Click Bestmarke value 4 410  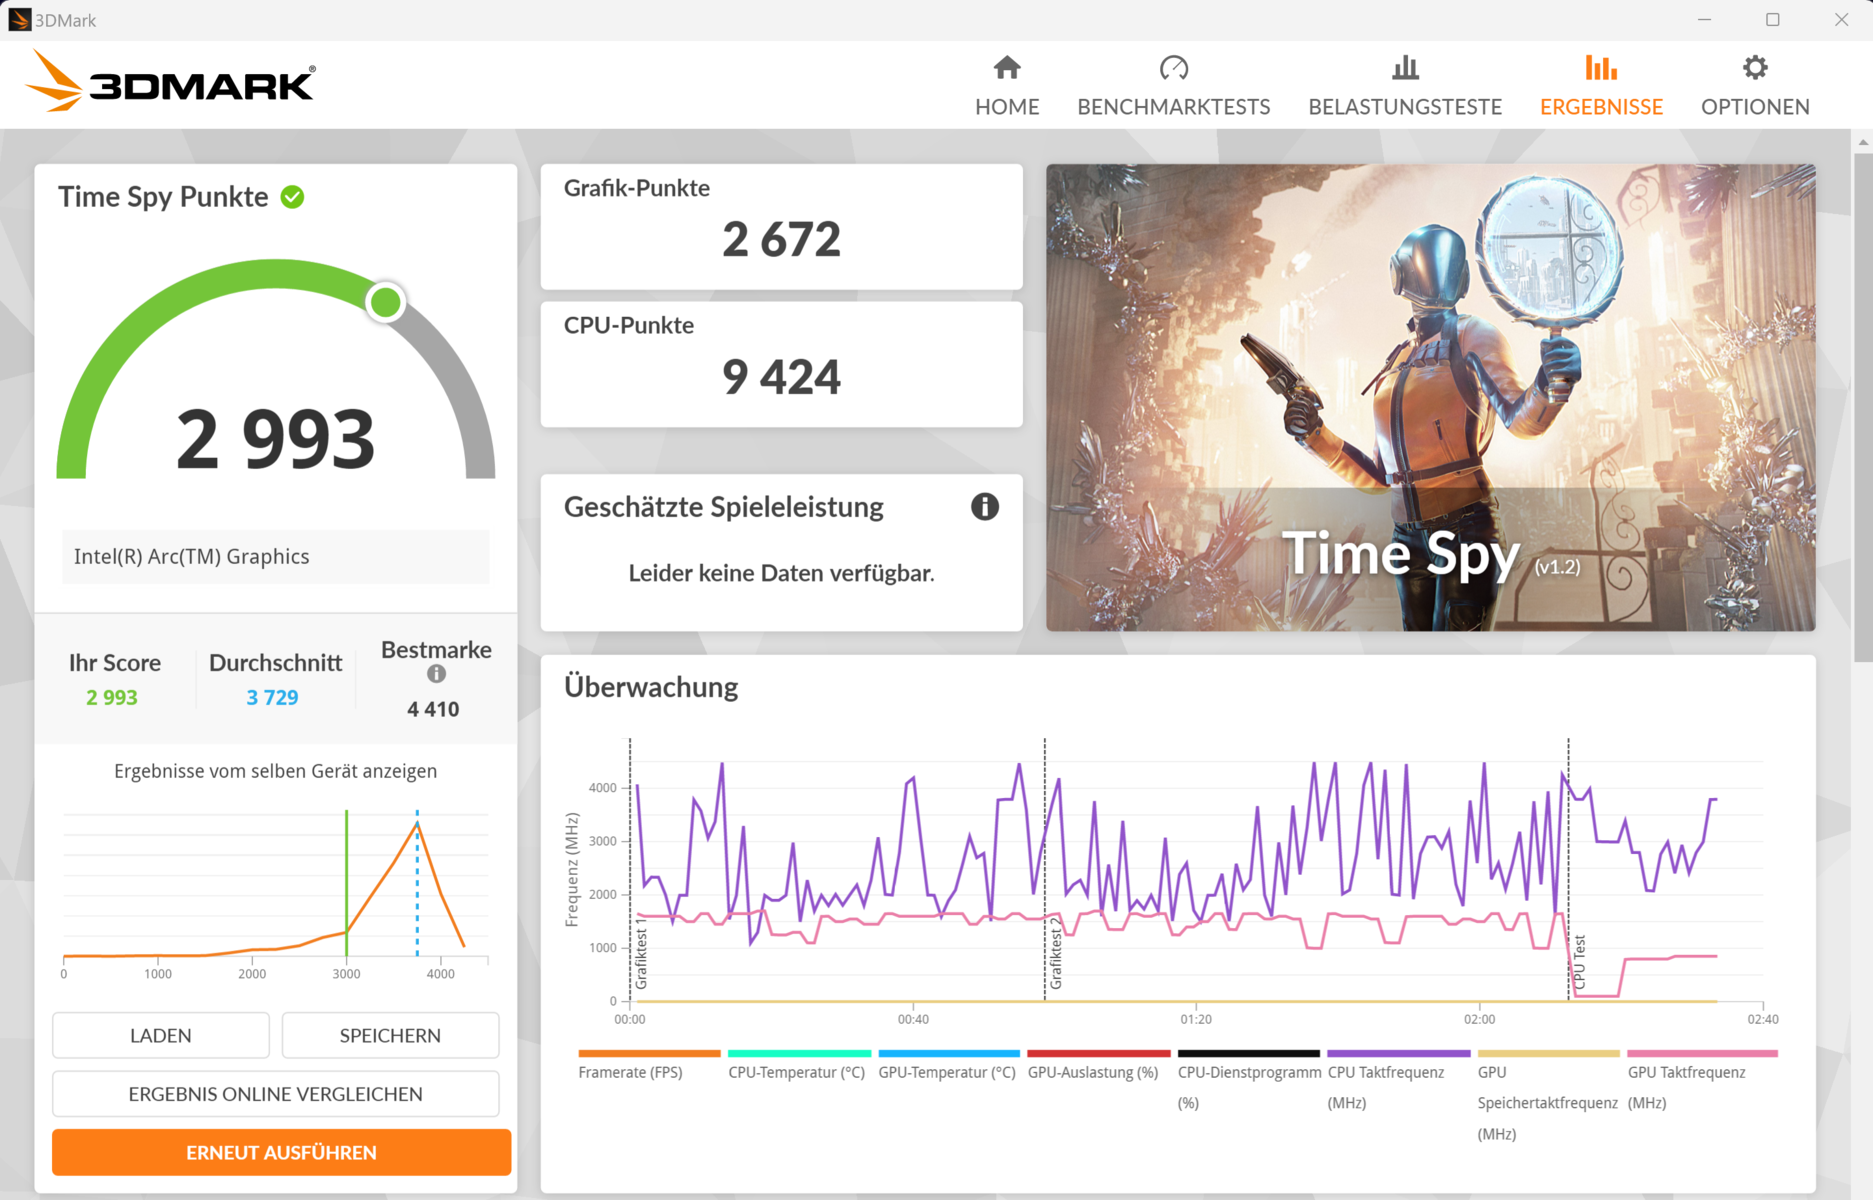click(x=433, y=709)
